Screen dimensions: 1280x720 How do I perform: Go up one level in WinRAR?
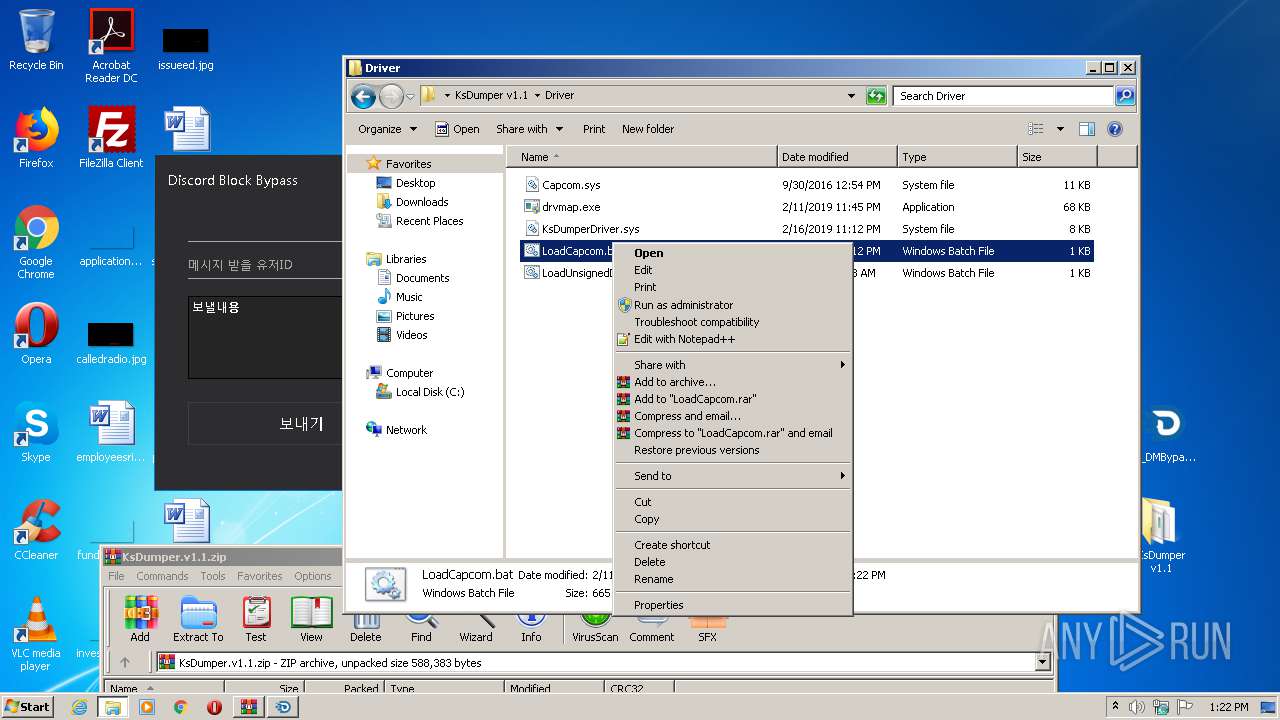pos(125,662)
